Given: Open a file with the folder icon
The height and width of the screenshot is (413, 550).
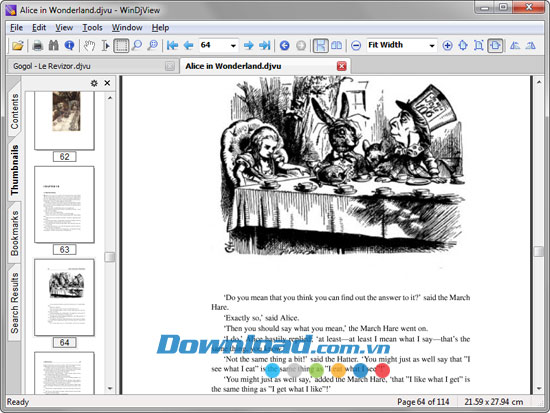Looking at the screenshot, I should pos(18,45).
